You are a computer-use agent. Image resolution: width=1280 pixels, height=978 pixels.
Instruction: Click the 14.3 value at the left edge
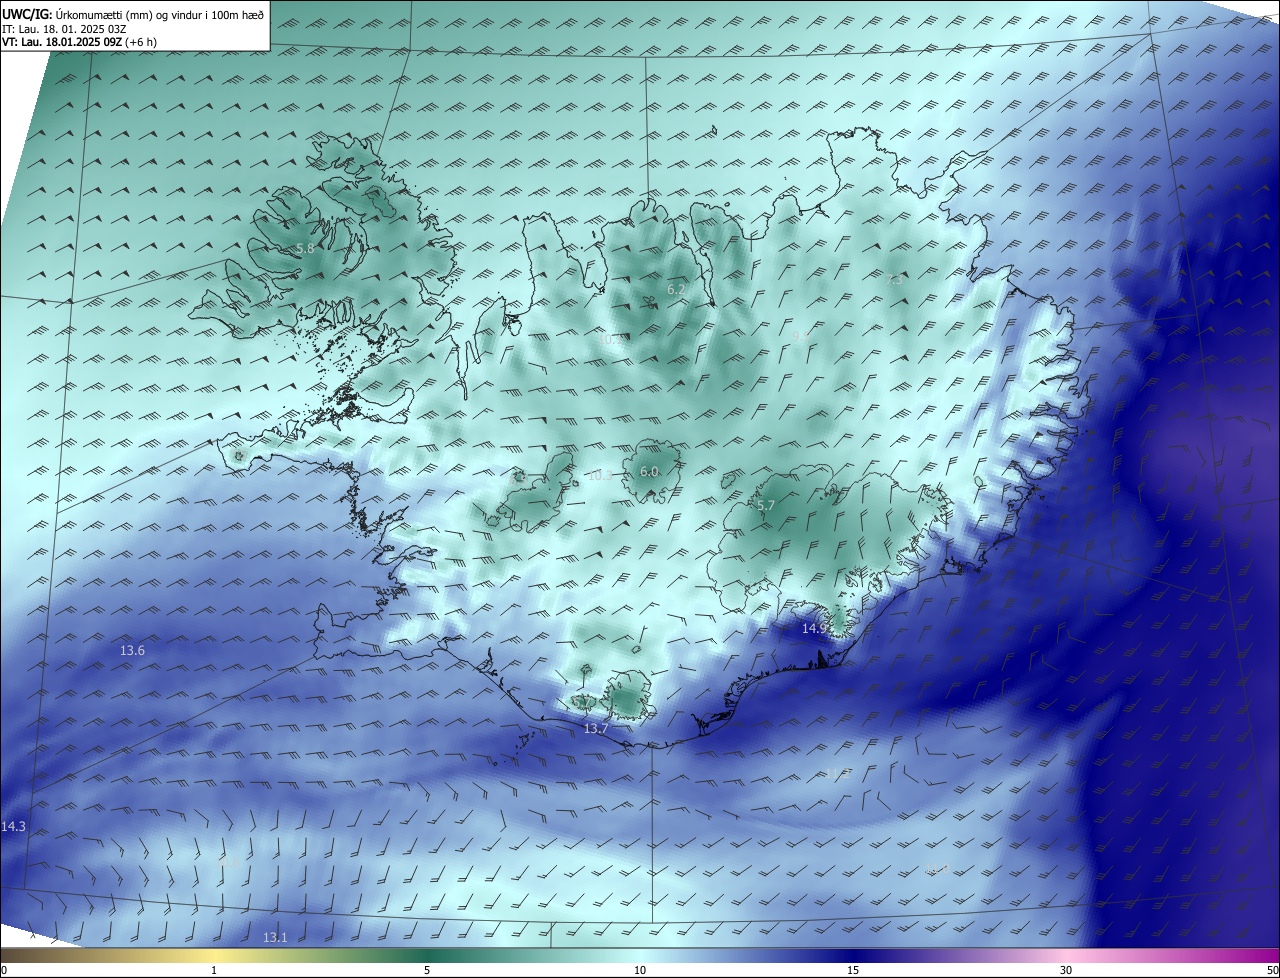tap(13, 826)
